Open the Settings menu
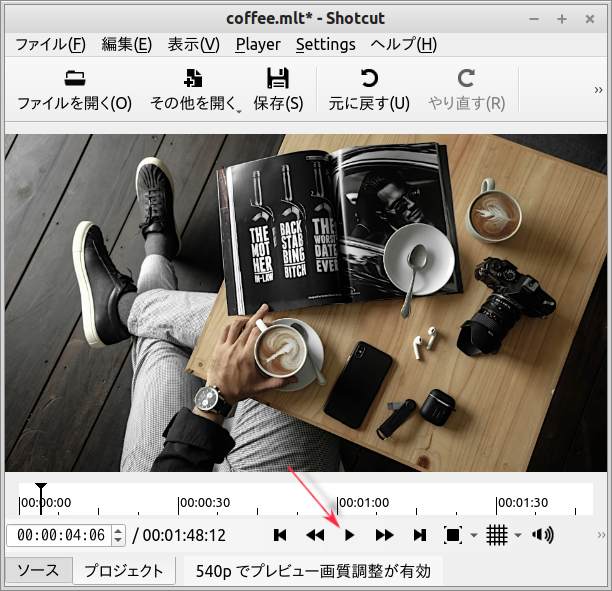Screen dimensions: 612x591 [x=325, y=44]
